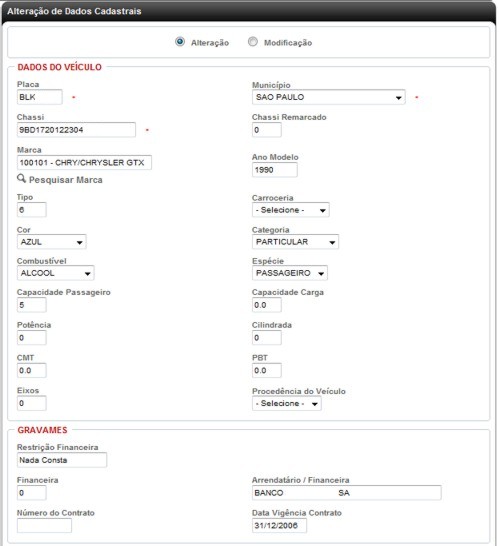Select the Modificação radio button
The image size is (499, 546).
pos(252,42)
